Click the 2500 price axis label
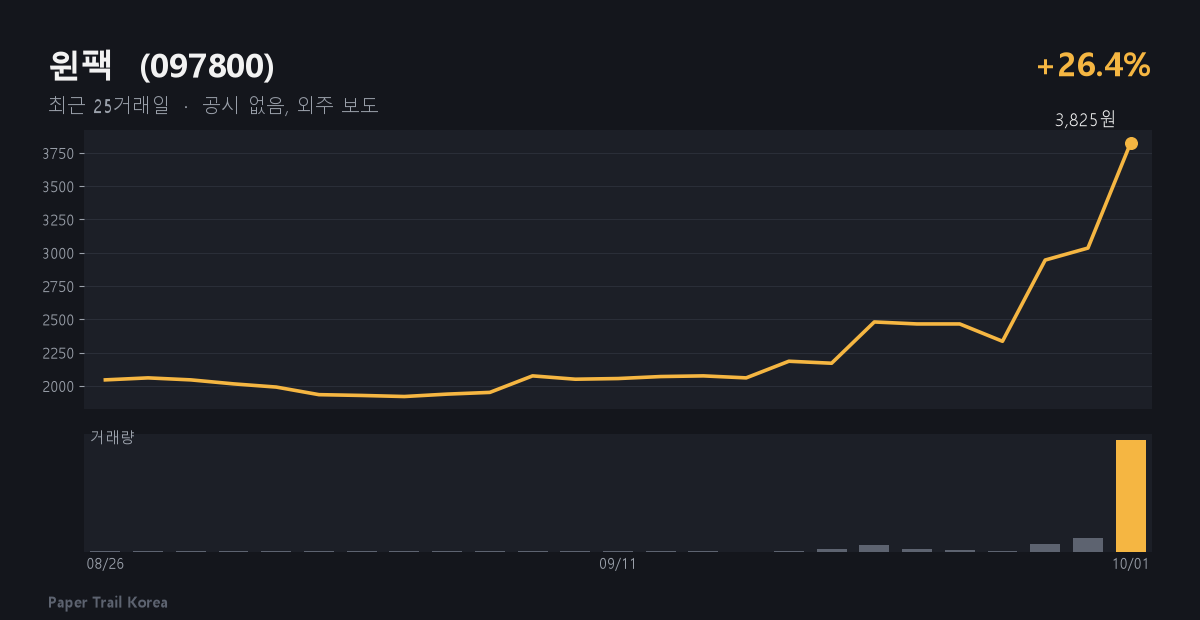 point(58,320)
